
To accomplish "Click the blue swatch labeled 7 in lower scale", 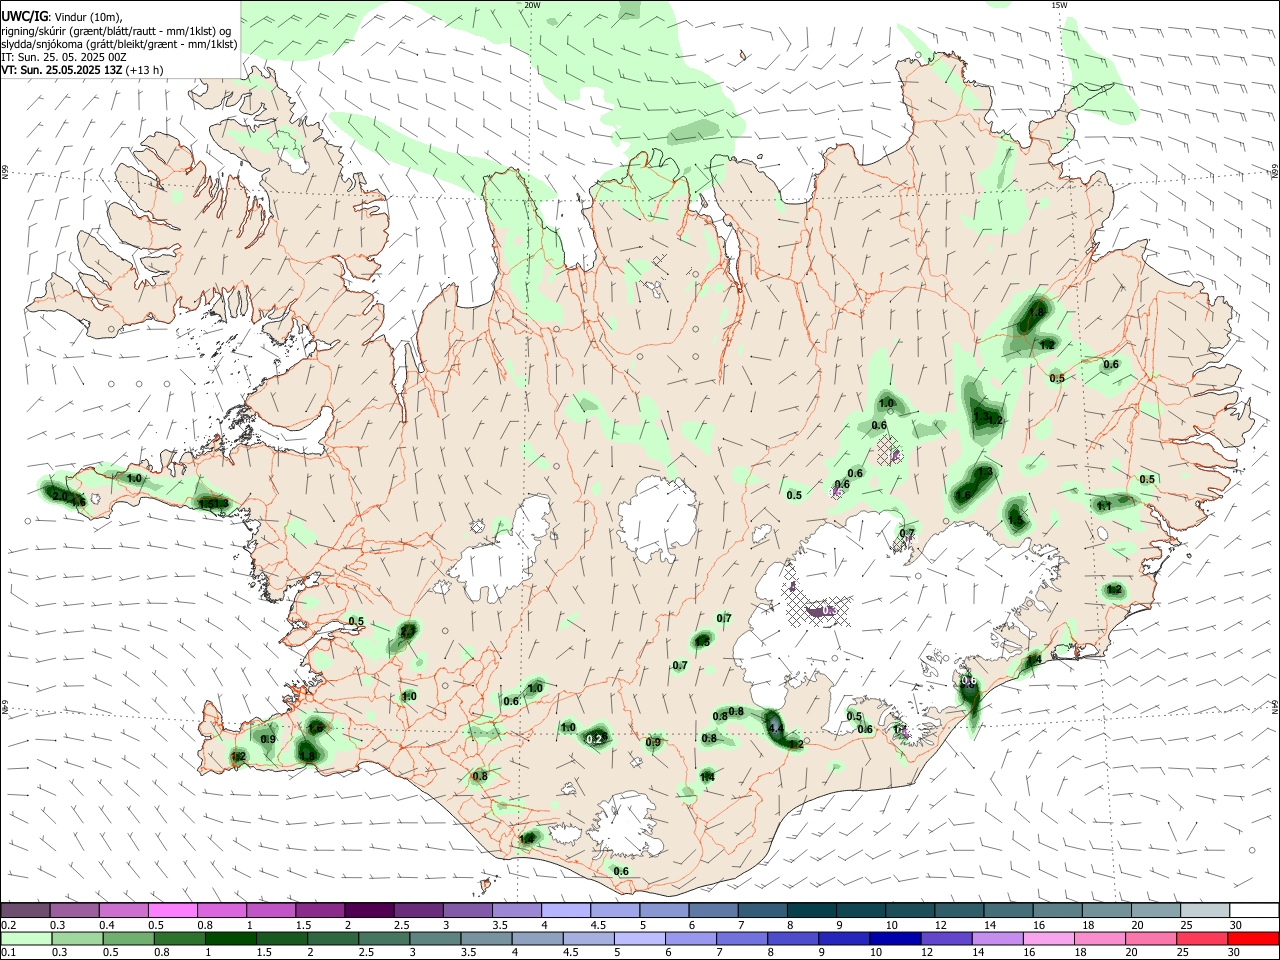I will click(x=742, y=938).
